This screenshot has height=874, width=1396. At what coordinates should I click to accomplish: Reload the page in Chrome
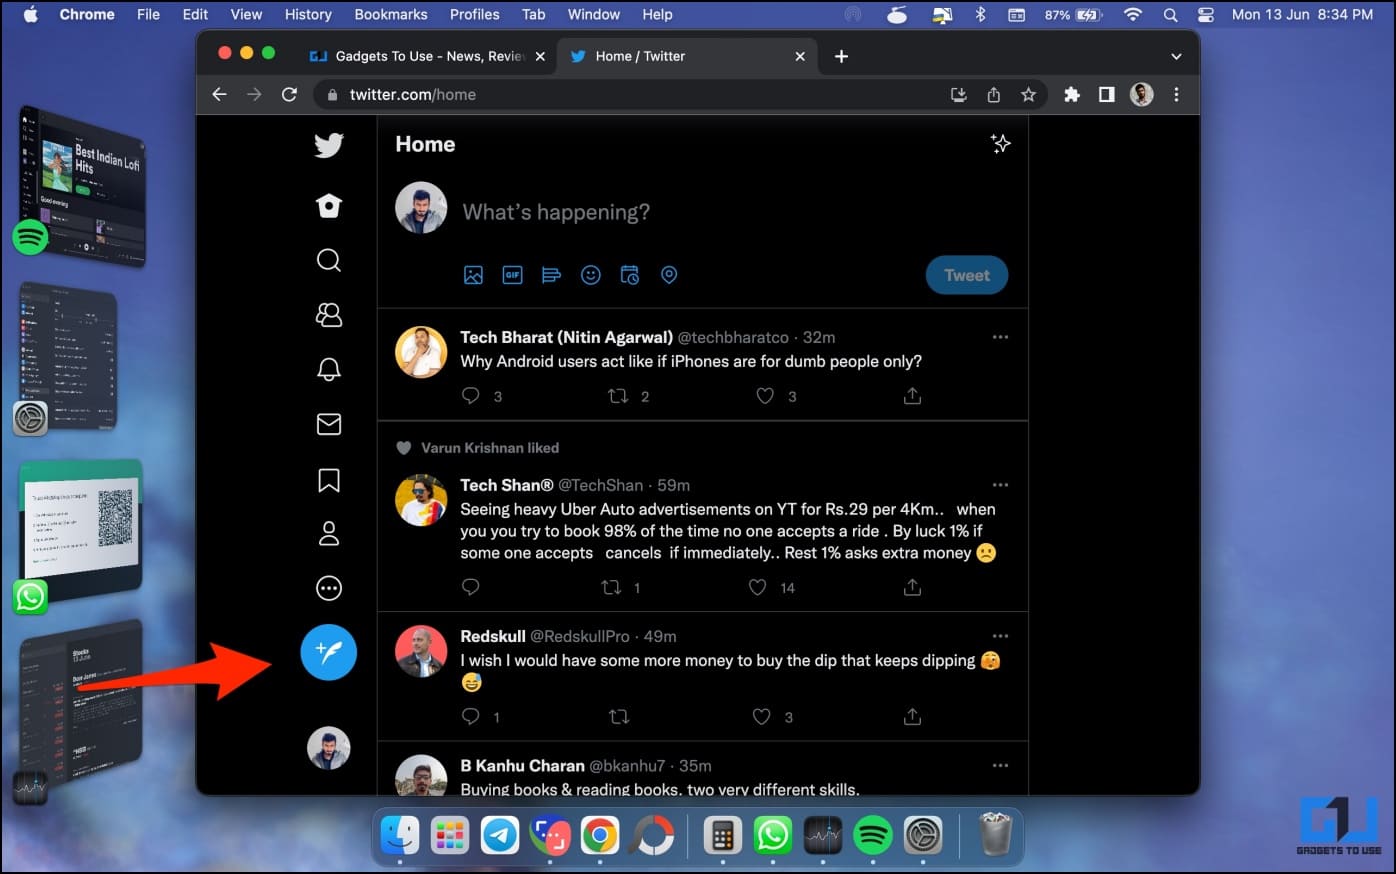[x=289, y=94]
